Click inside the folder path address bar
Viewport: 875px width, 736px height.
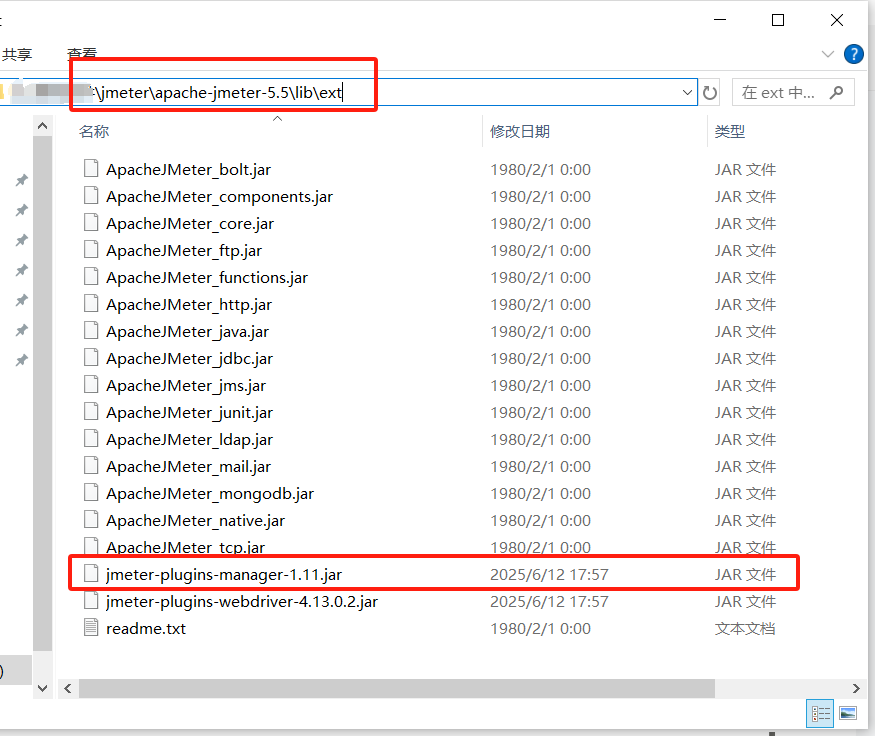point(400,91)
